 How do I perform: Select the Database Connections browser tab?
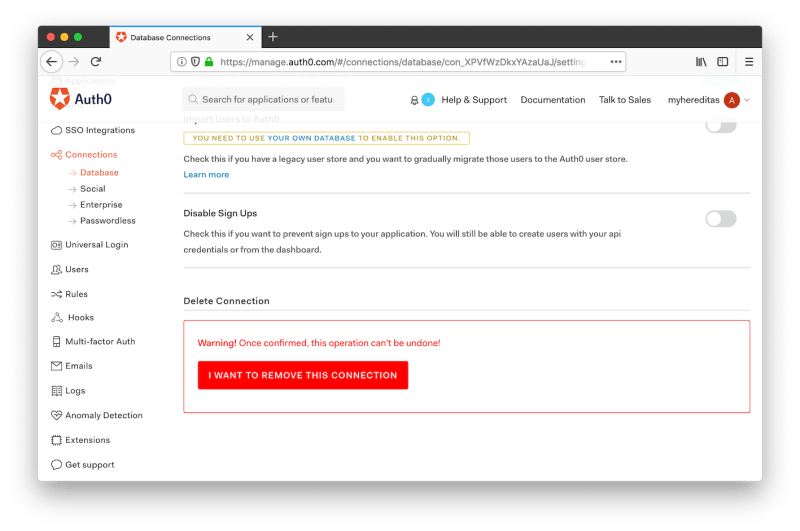(x=186, y=37)
